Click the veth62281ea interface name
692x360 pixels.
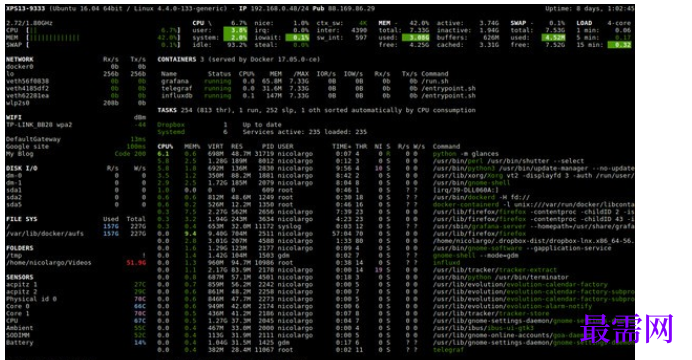click(x=27, y=96)
